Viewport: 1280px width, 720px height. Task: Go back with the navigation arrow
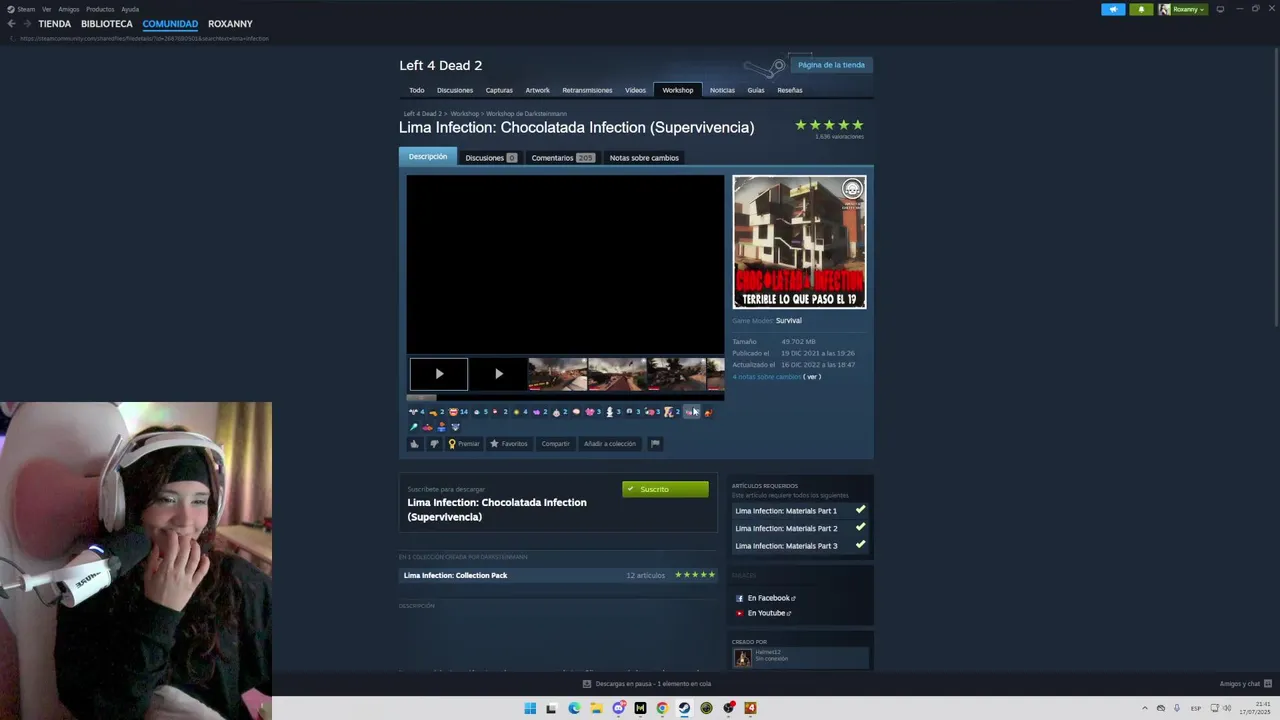pos(11,24)
